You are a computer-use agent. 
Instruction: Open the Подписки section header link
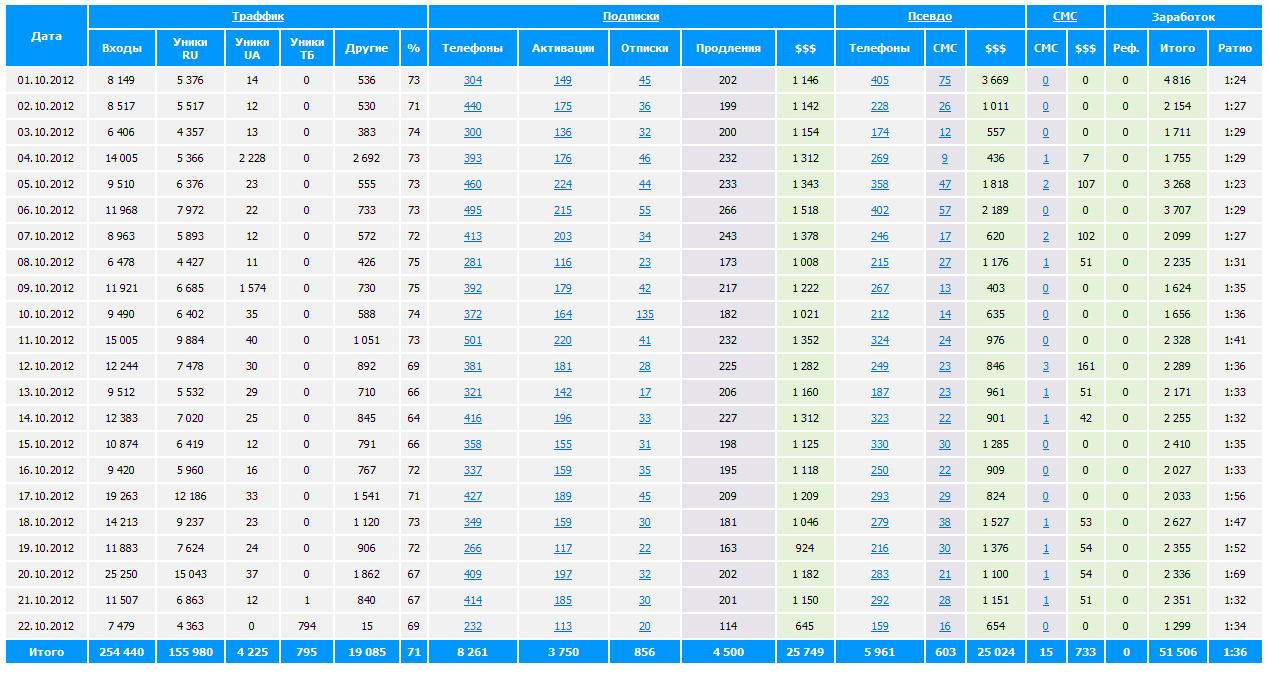pyautogui.click(x=631, y=17)
